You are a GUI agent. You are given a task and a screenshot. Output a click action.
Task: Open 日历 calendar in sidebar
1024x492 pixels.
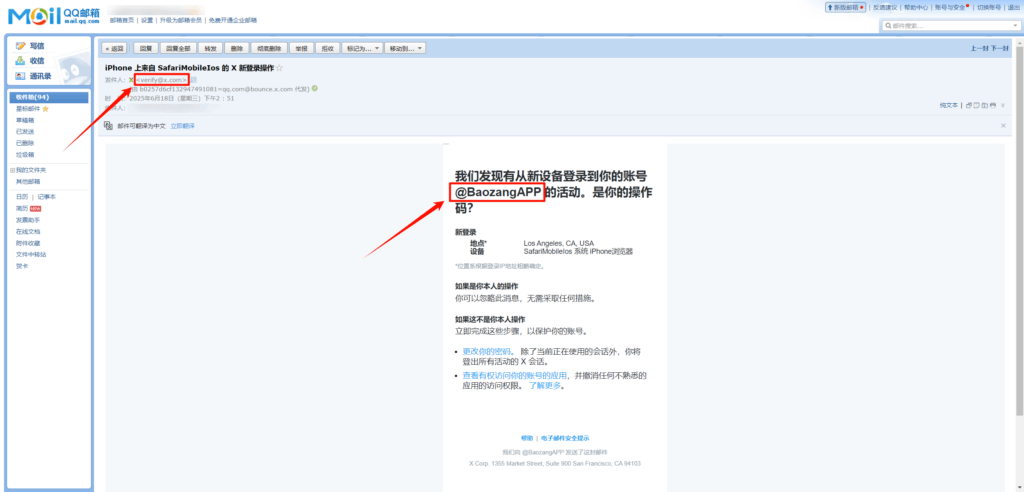click(x=22, y=197)
